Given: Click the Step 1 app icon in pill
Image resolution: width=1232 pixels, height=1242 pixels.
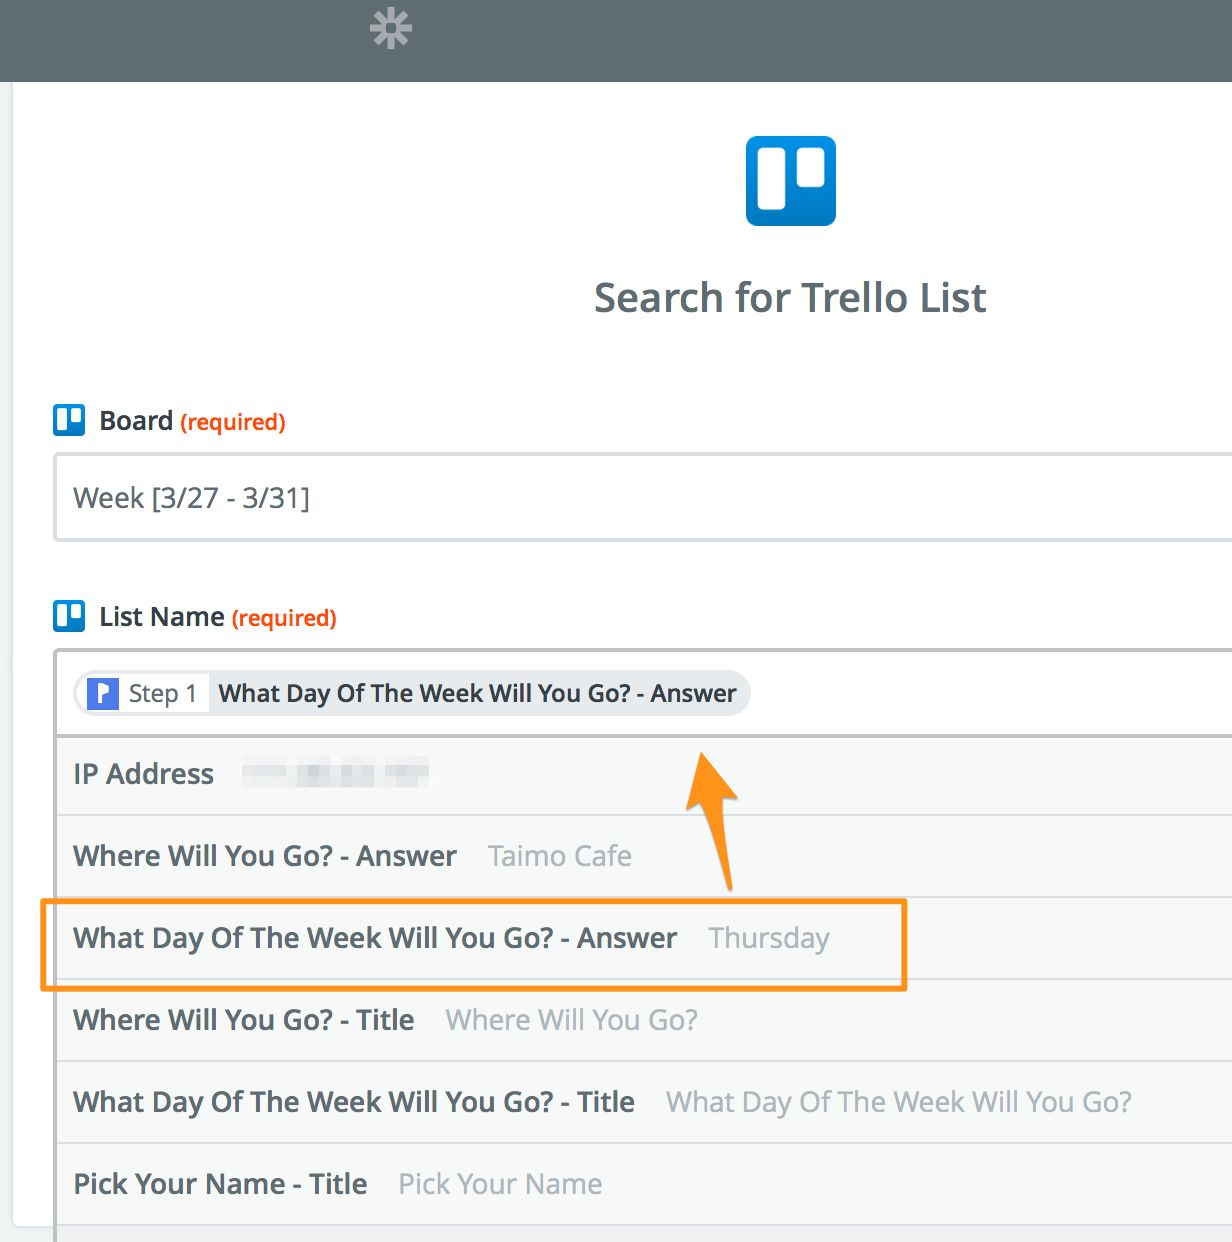Looking at the screenshot, I should click(x=103, y=693).
